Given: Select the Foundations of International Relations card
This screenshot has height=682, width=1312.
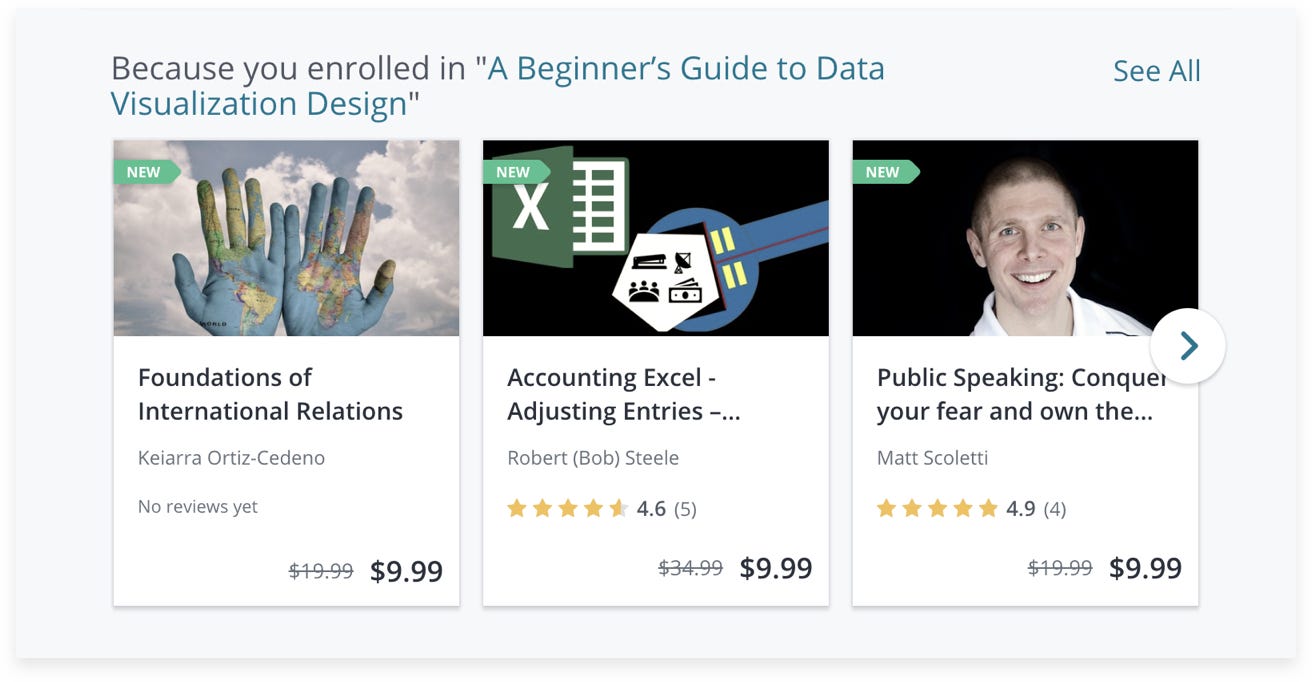Looking at the screenshot, I should pos(286,370).
